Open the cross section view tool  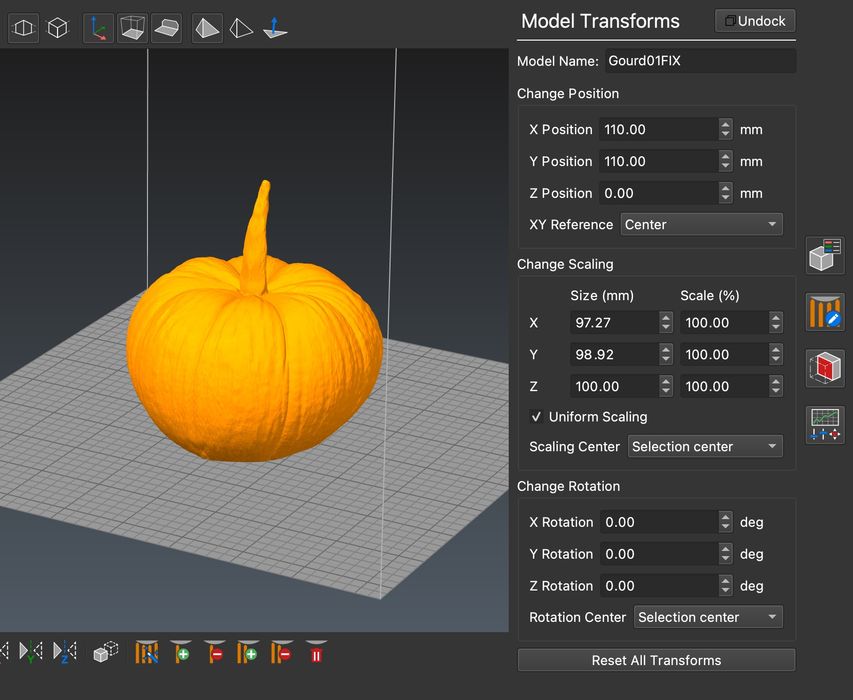(825, 368)
